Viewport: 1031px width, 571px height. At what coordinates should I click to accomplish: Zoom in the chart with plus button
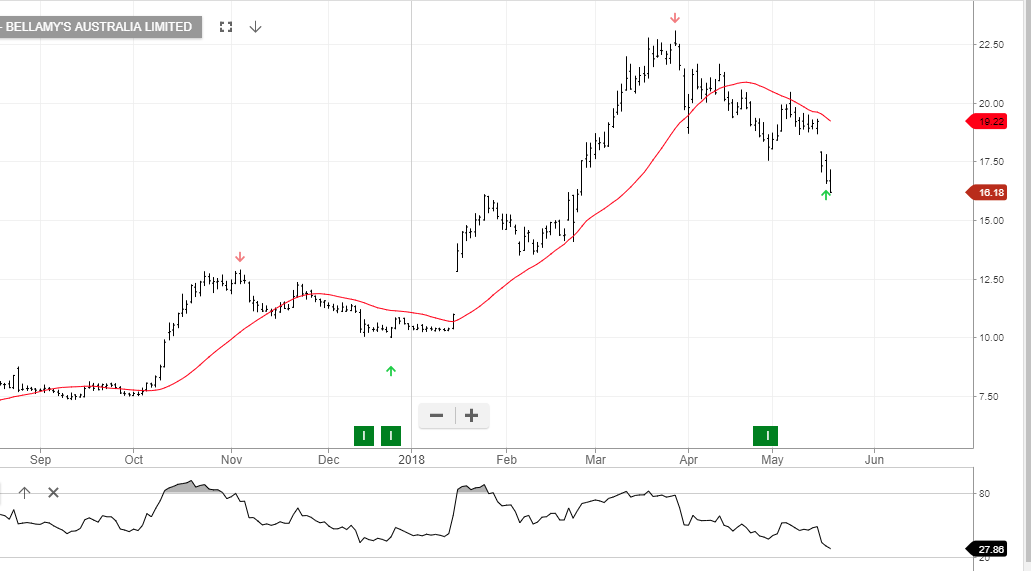pos(472,416)
